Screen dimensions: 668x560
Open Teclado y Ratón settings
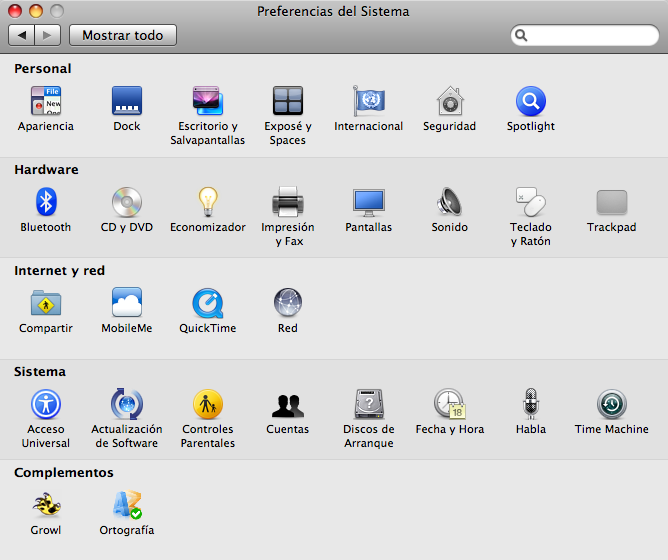click(530, 203)
